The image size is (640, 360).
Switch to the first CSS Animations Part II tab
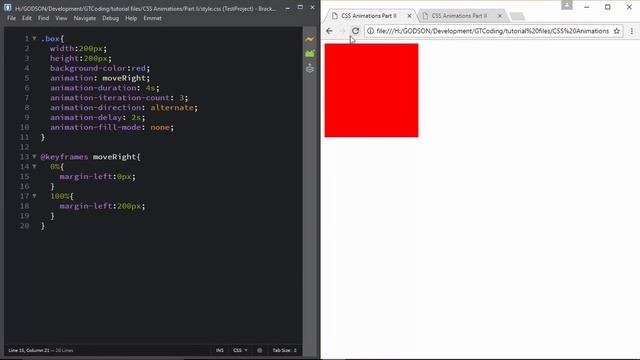tap(369, 16)
